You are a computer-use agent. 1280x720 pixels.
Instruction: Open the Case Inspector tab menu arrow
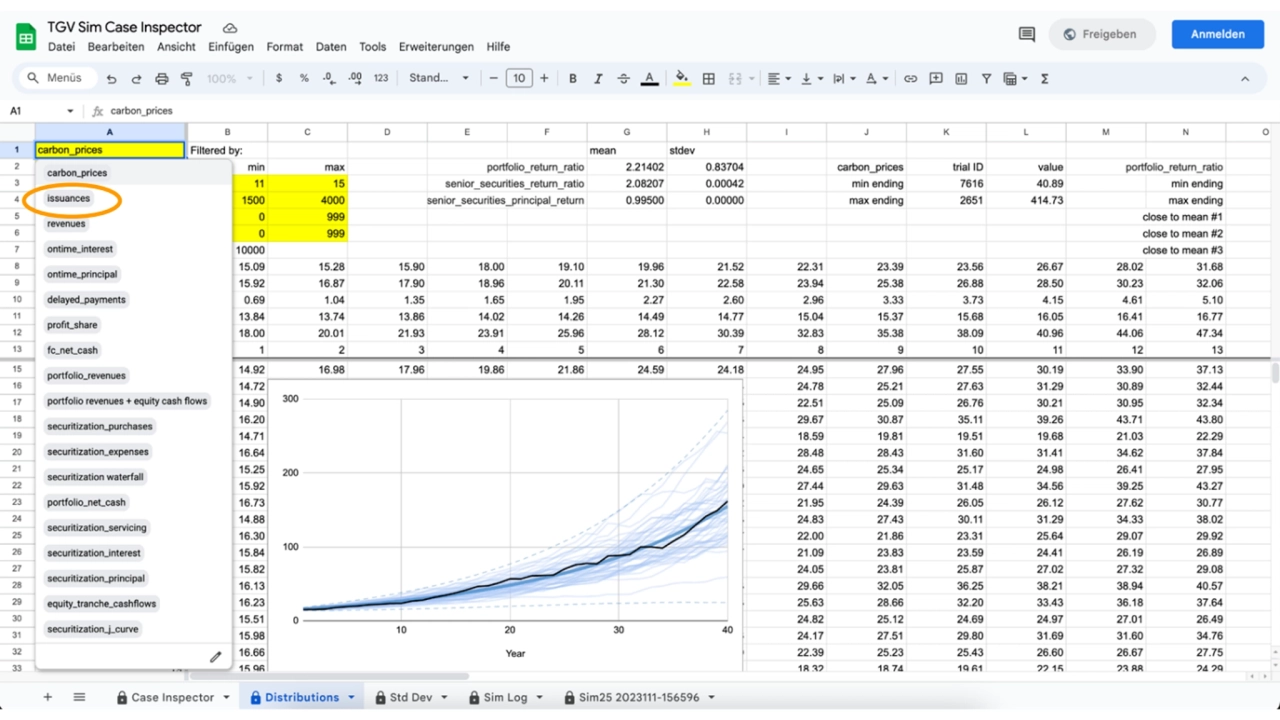pos(226,697)
